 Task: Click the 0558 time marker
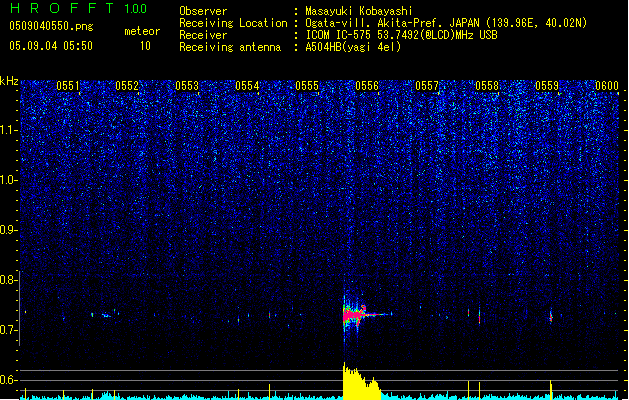click(x=487, y=86)
